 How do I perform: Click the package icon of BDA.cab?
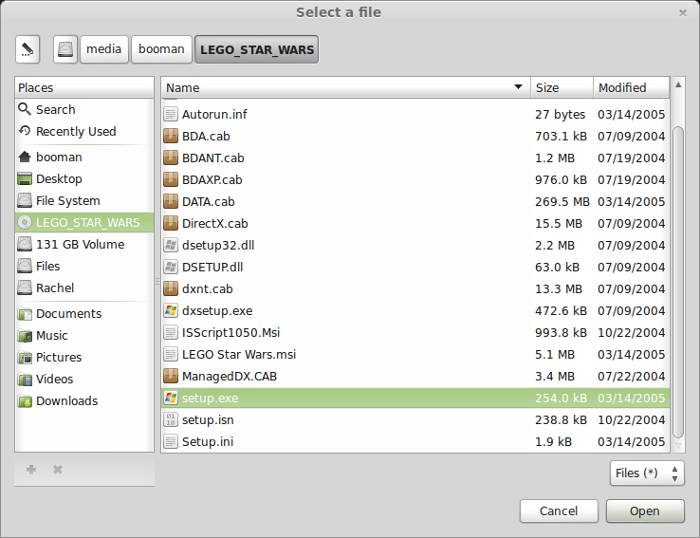click(x=171, y=136)
